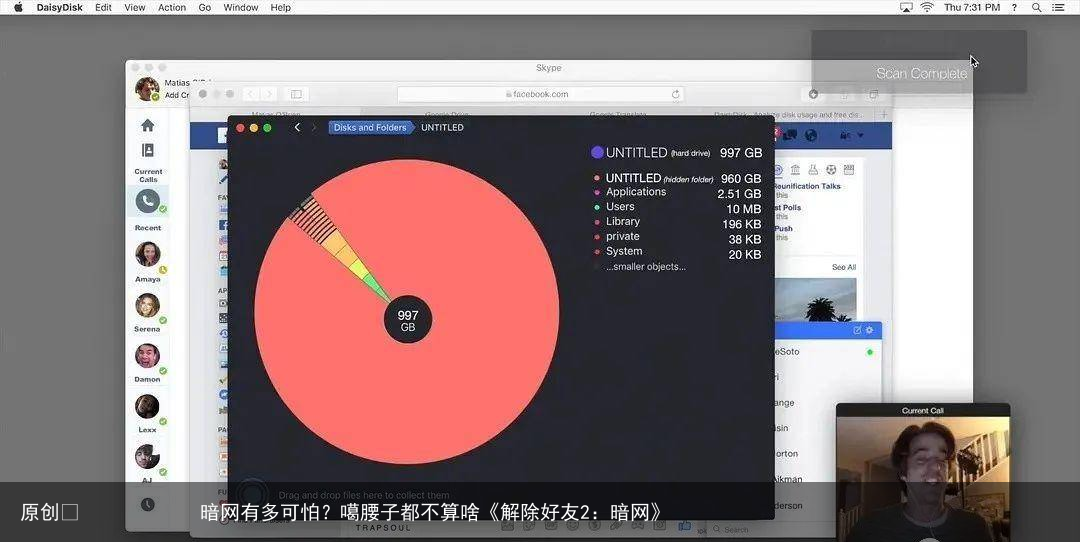This screenshot has width=1080, height=542.
Task: Show all Safari tabs icon
Action: point(873,94)
